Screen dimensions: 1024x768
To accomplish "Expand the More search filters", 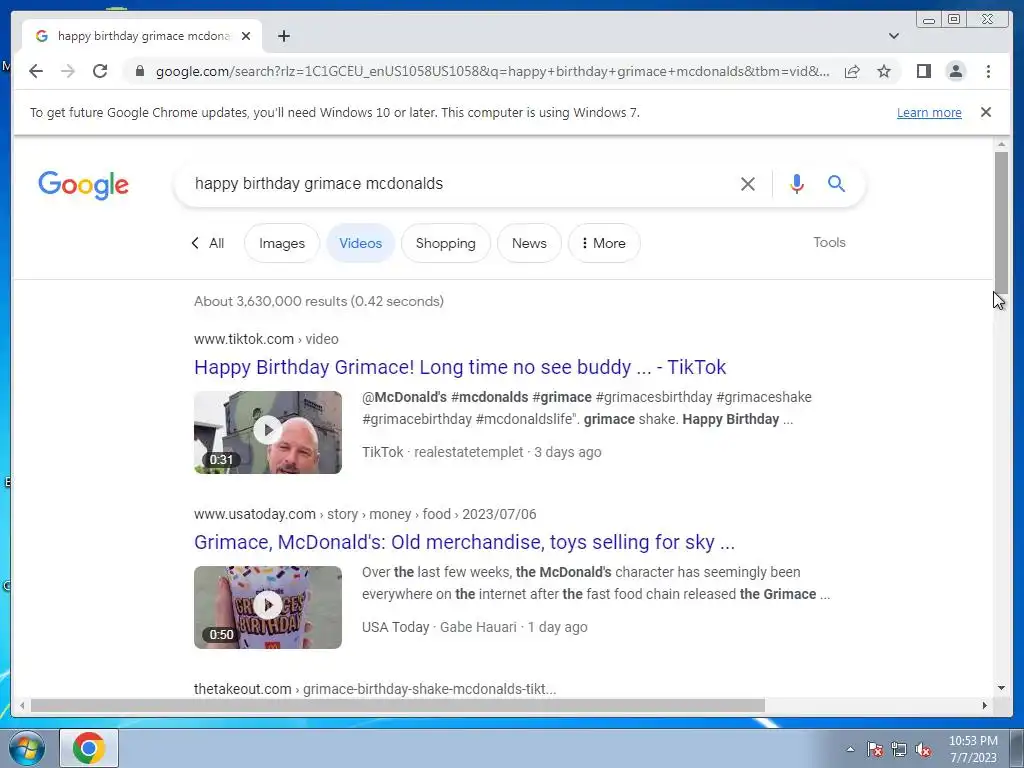I will tap(604, 243).
